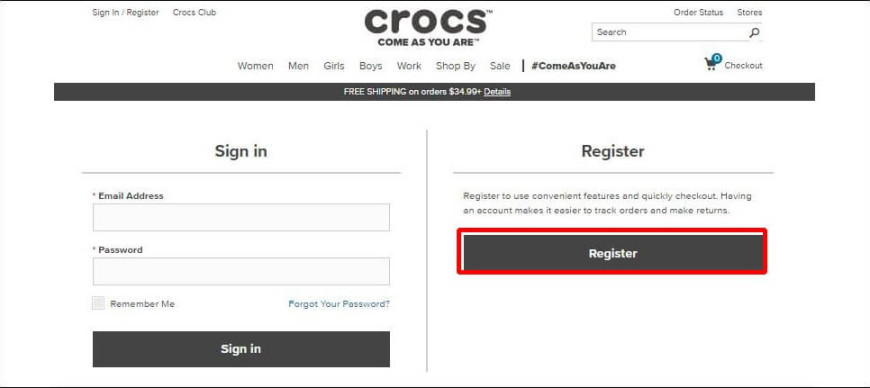The height and width of the screenshot is (388, 870).
Task: Click into the Search box
Action: (x=669, y=32)
